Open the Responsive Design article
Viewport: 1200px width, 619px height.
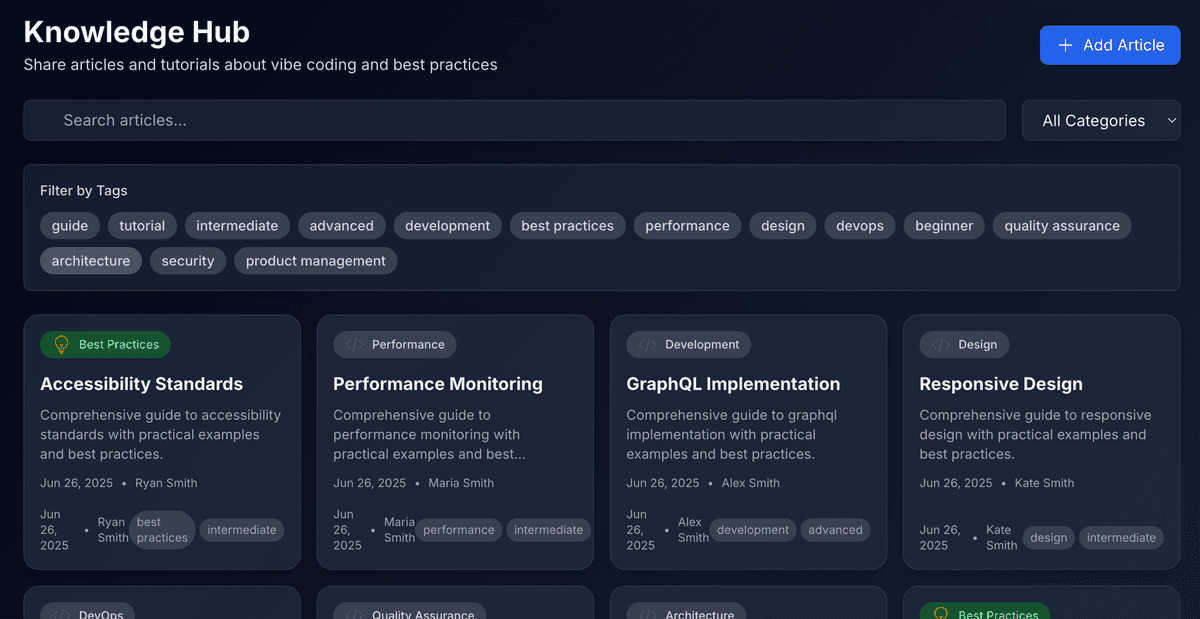[1001, 384]
